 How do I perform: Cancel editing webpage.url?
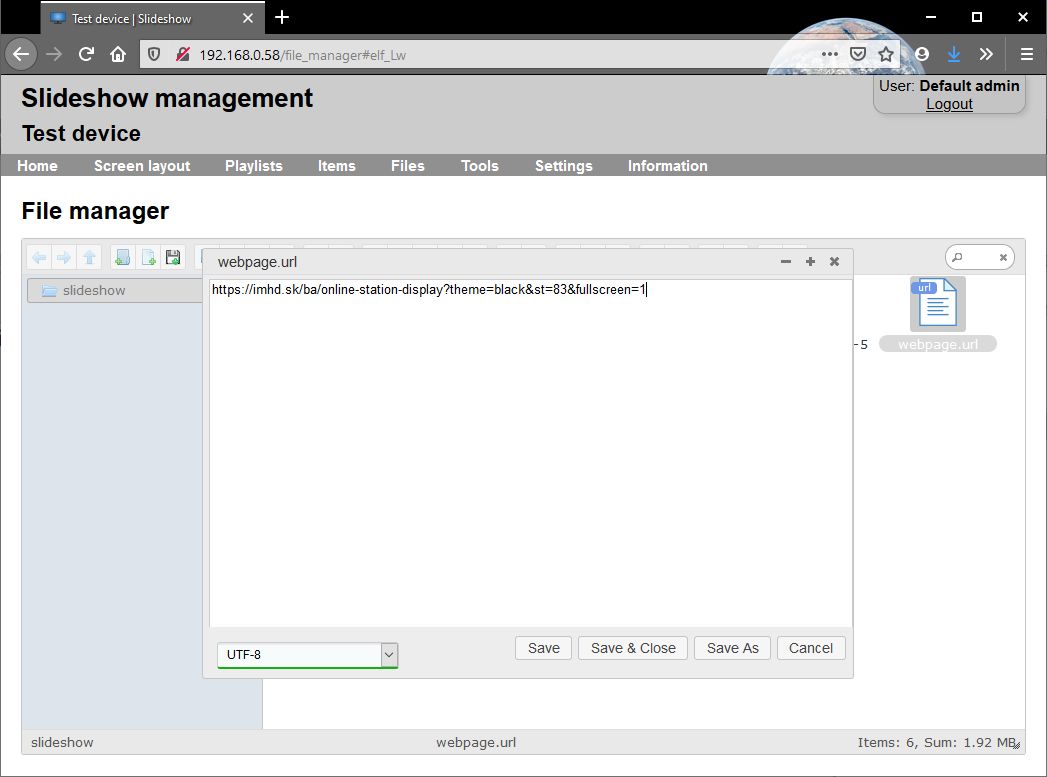pyautogui.click(x=811, y=648)
